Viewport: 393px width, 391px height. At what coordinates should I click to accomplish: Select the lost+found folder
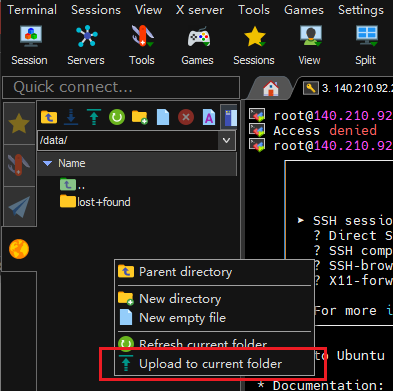pos(95,202)
